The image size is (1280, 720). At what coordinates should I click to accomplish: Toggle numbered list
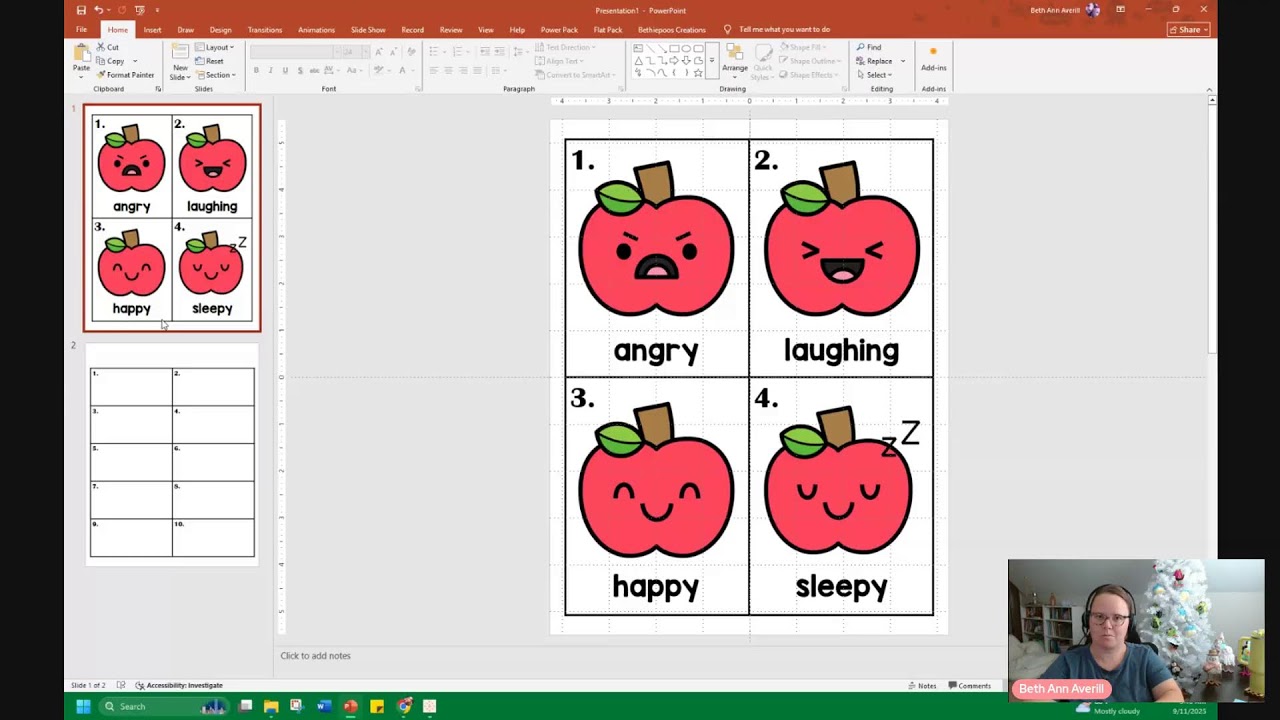pos(456,51)
